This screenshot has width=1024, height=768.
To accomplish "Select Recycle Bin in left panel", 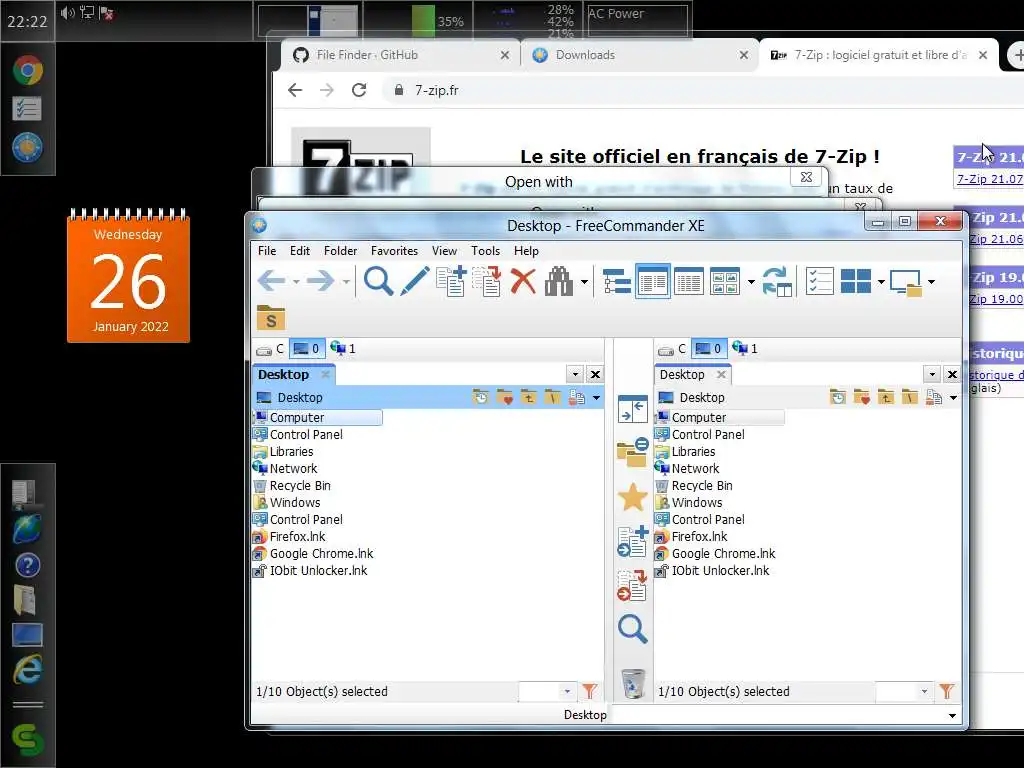I will click(x=300, y=486).
